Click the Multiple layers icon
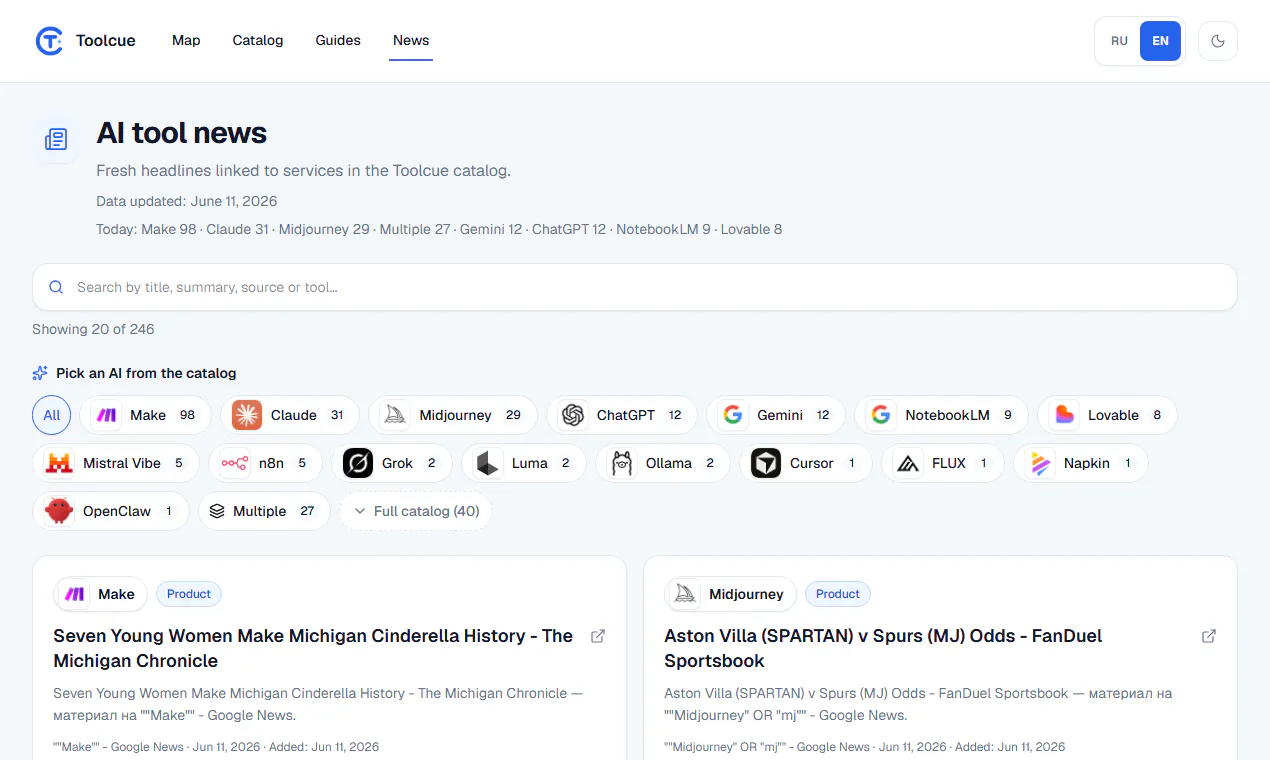 217,511
